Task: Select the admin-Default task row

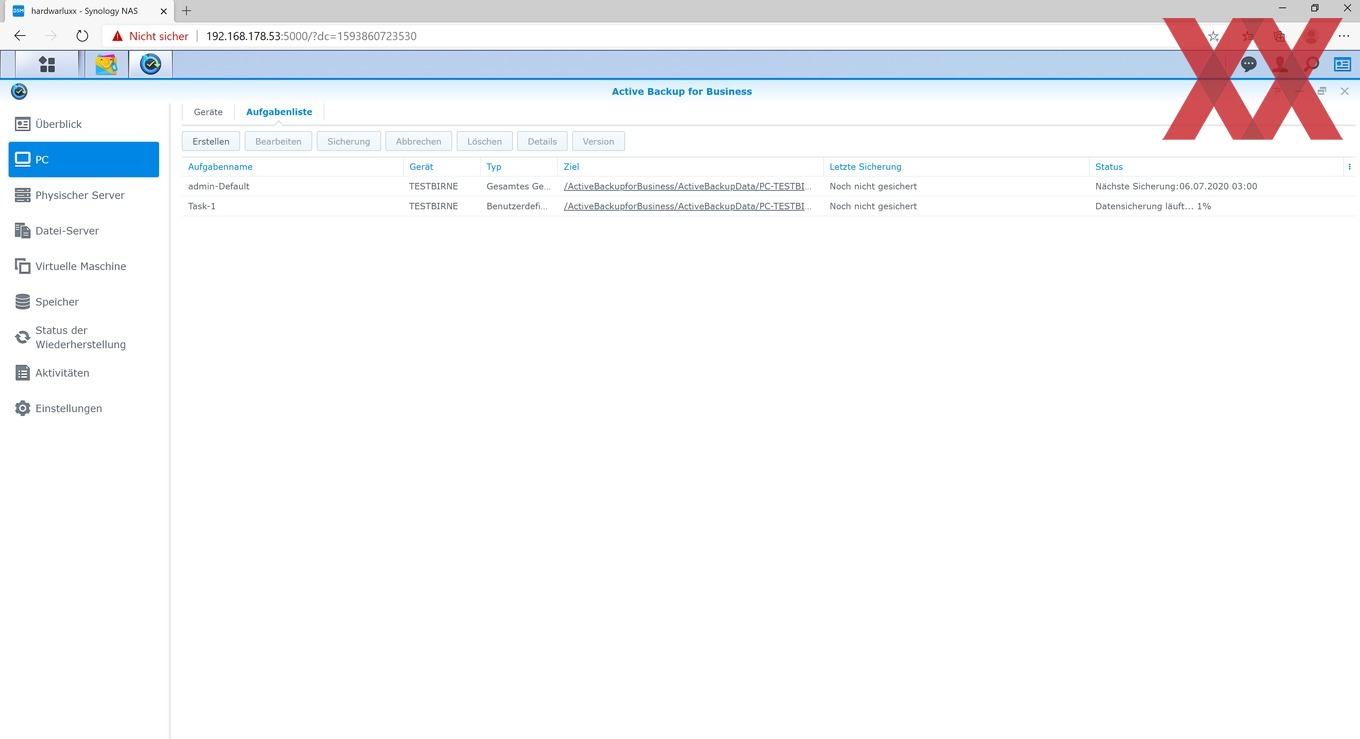Action: pyautogui.click(x=769, y=186)
